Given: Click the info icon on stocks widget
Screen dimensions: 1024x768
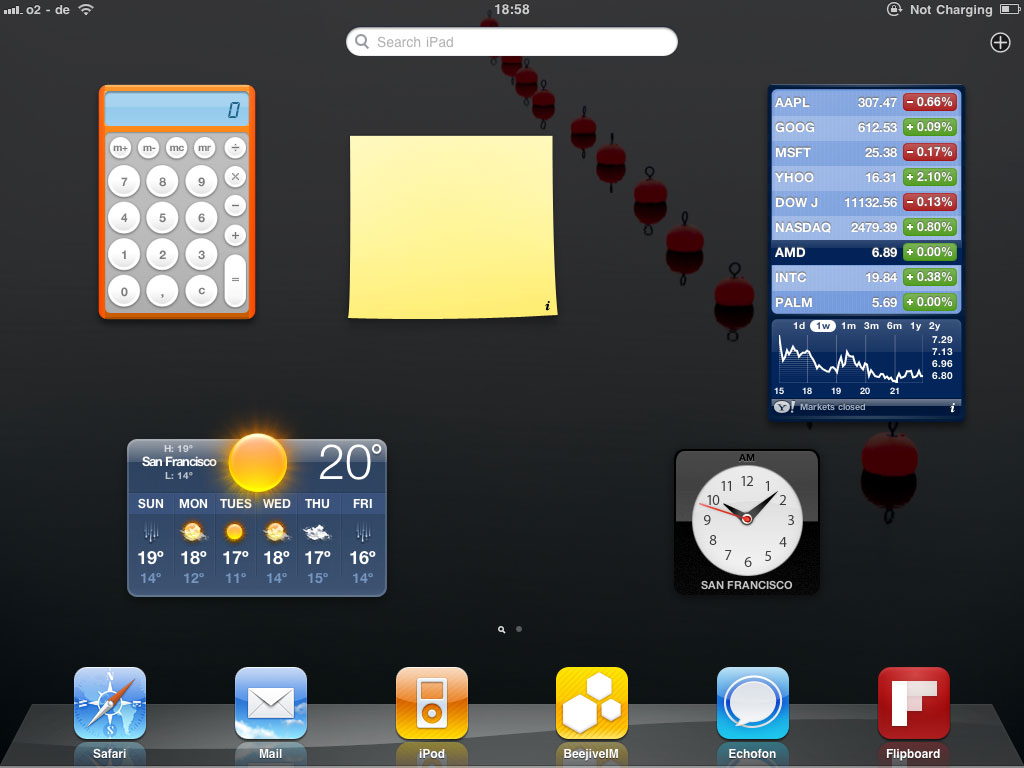Looking at the screenshot, I should (952, 408).
